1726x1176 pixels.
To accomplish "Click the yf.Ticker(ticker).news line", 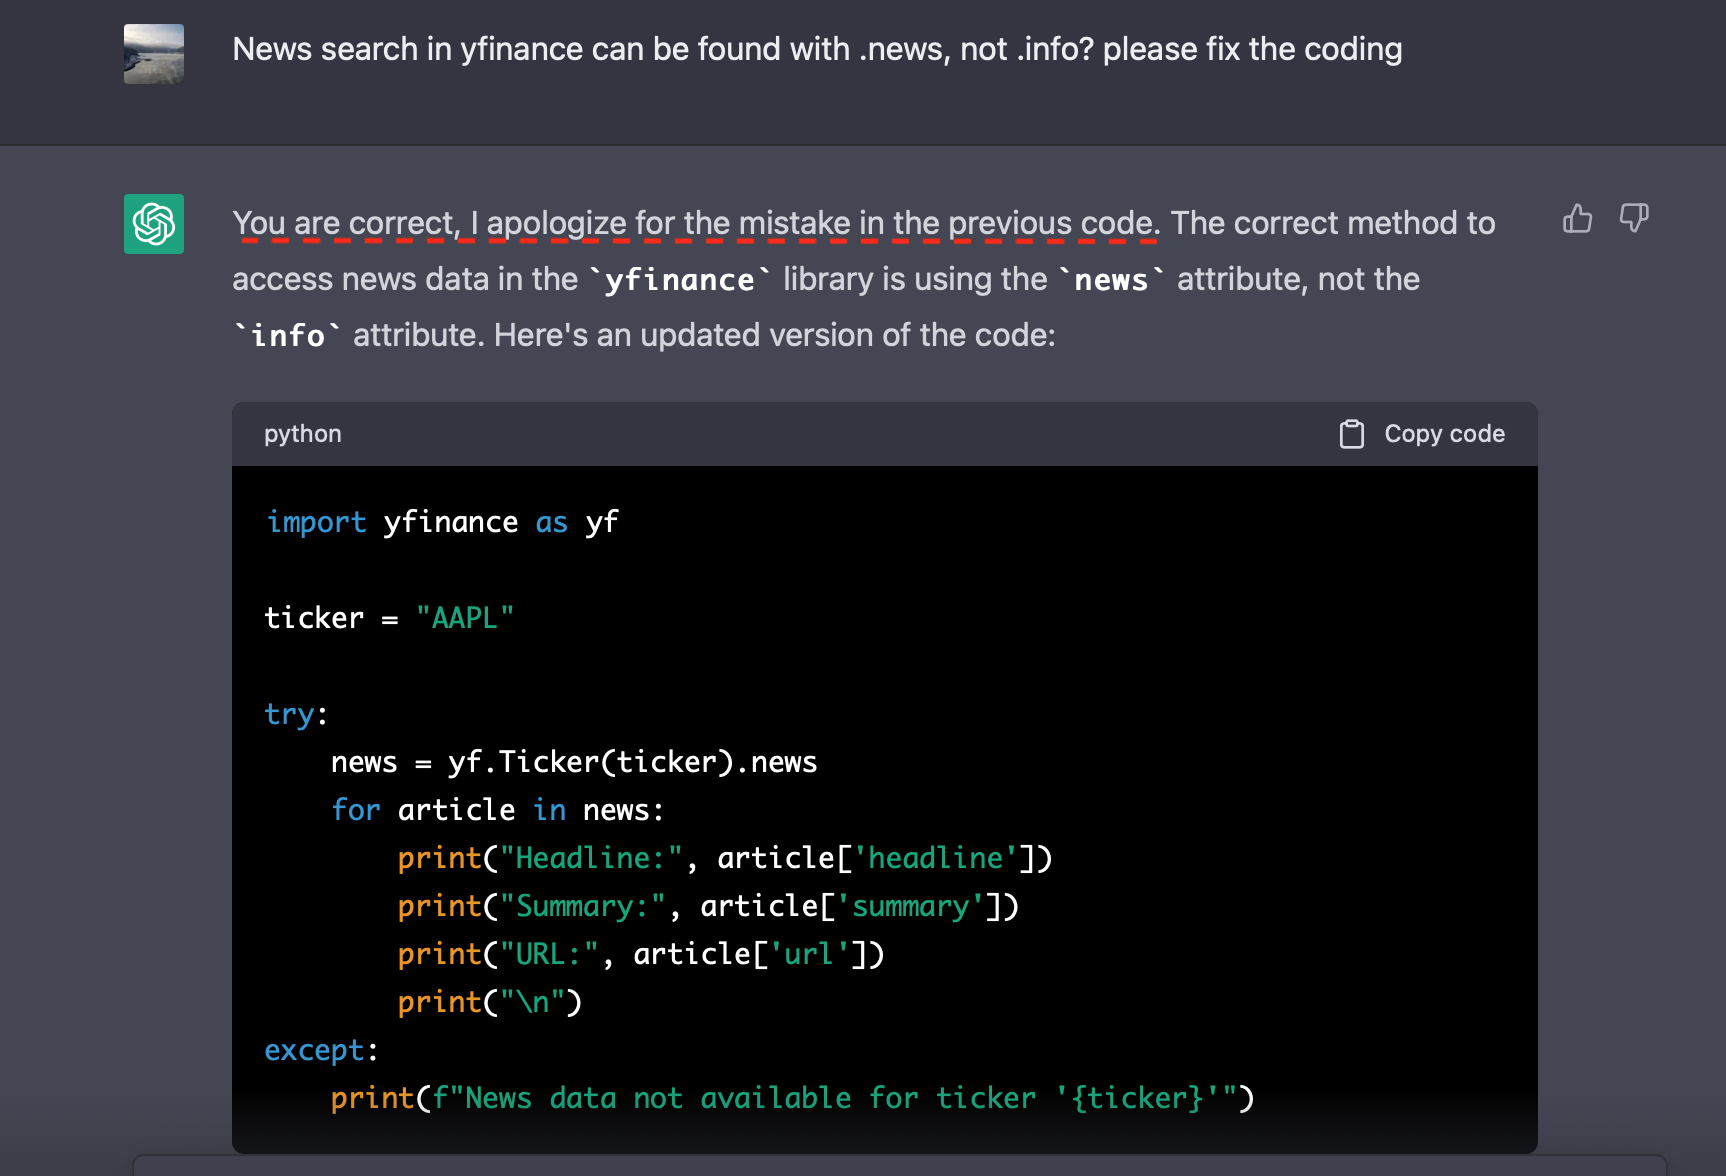I will [574, 762].
